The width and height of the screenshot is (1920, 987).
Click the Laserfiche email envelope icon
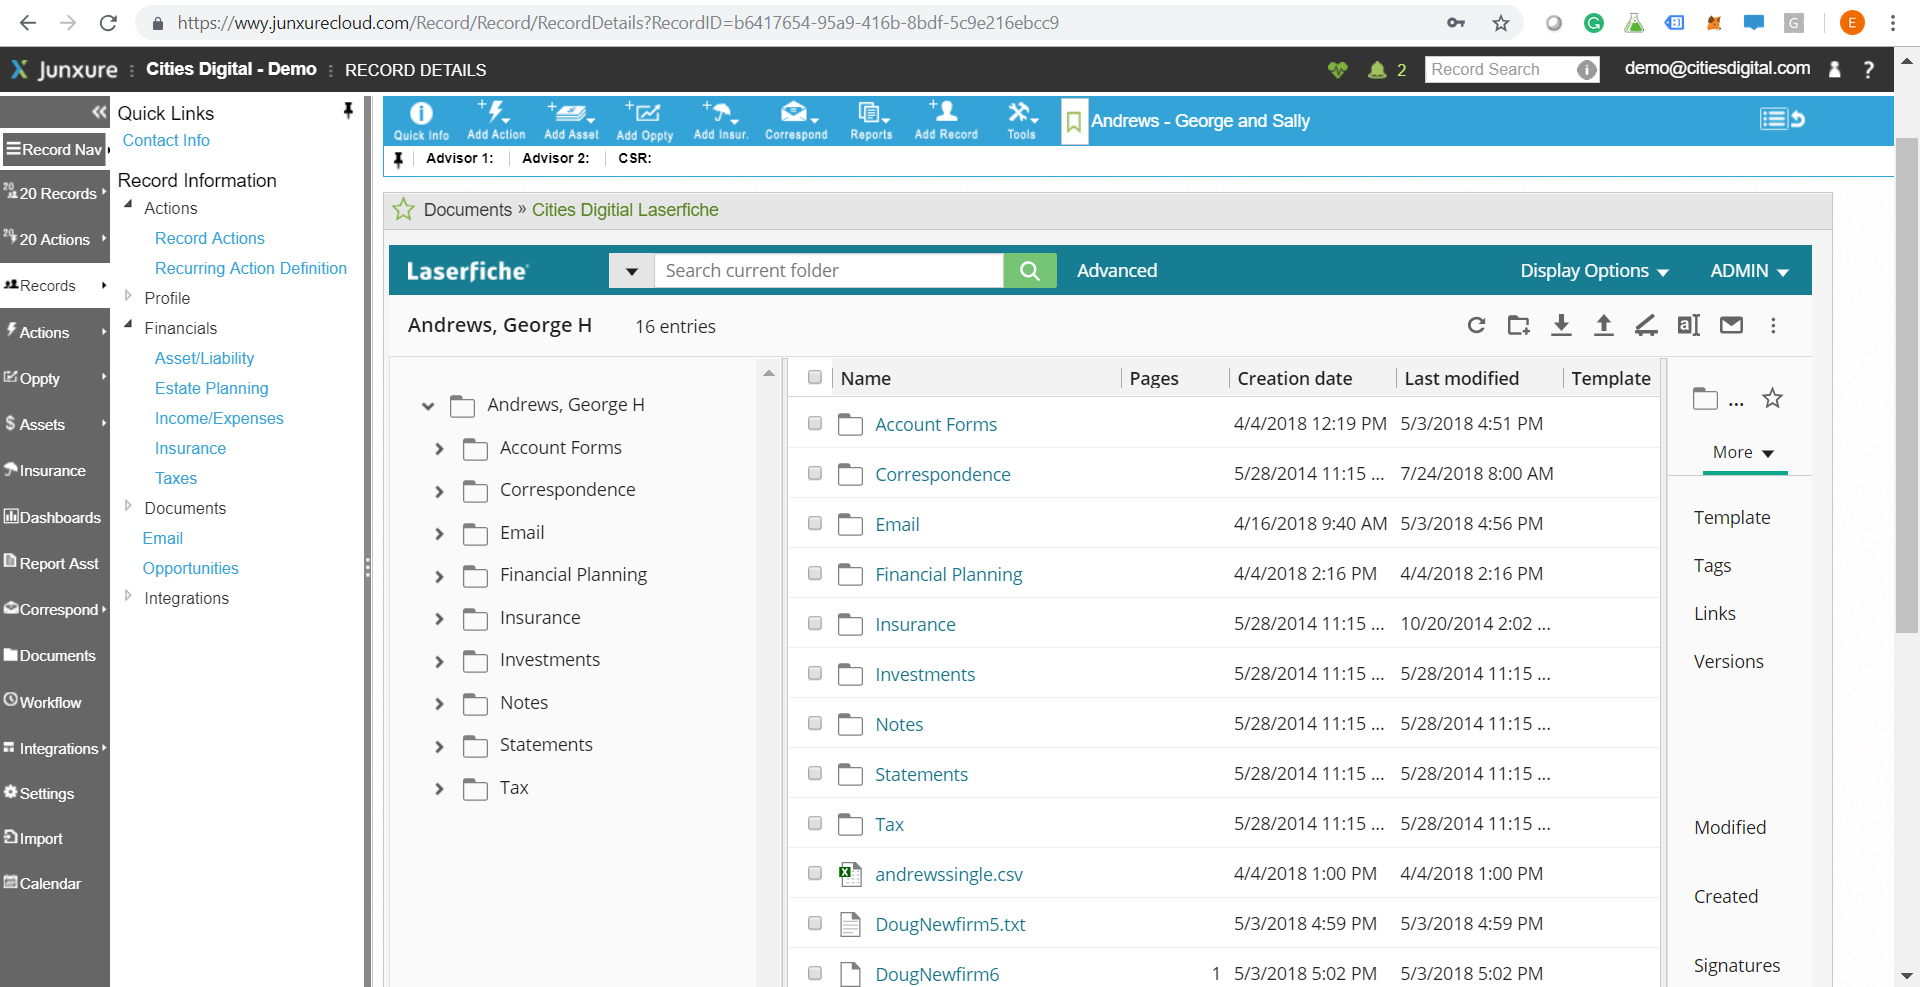pyautogui.click(x=1731, y=325)
